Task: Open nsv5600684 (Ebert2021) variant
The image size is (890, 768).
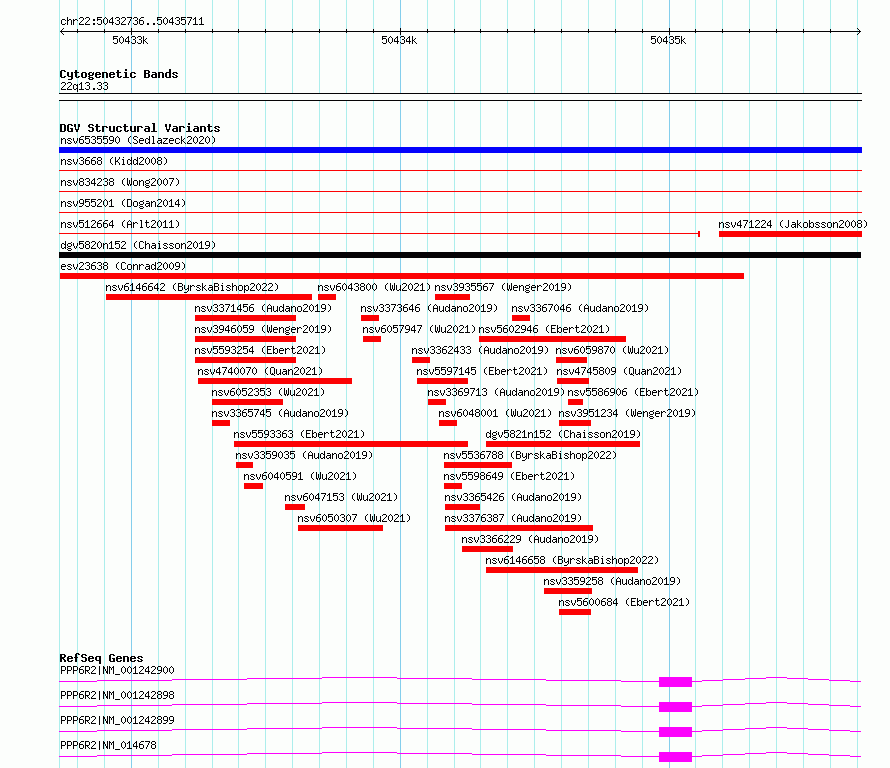Action: tap(624, 602)
